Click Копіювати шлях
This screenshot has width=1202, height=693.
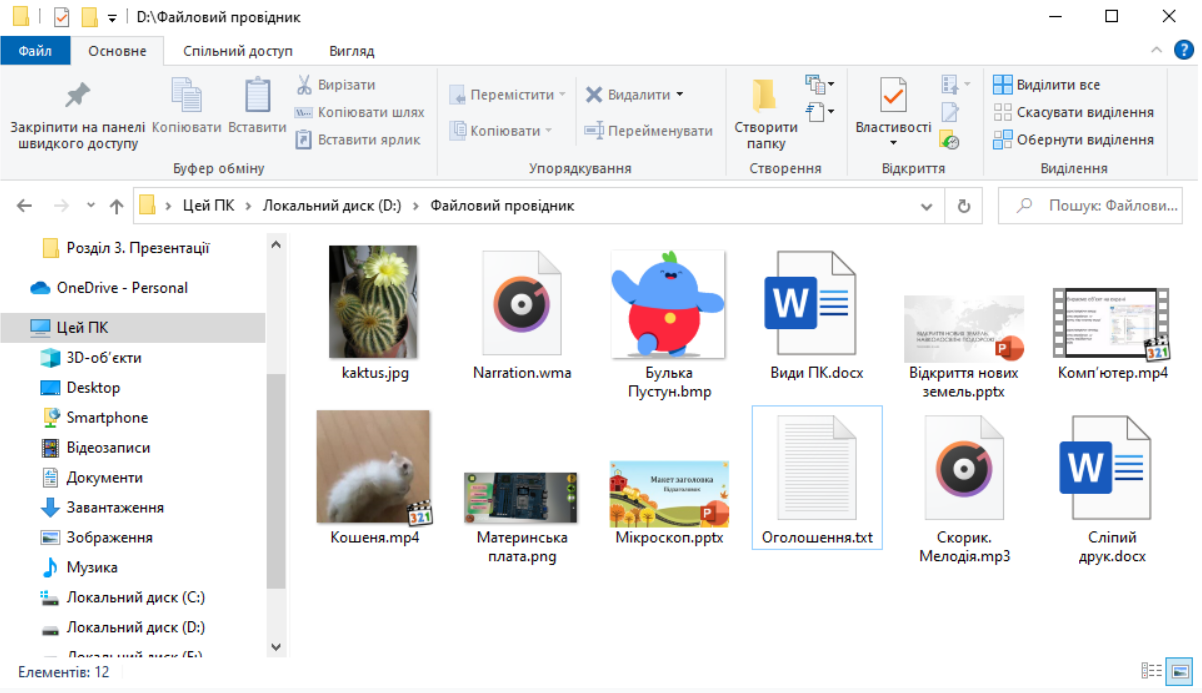pos(360,113)
